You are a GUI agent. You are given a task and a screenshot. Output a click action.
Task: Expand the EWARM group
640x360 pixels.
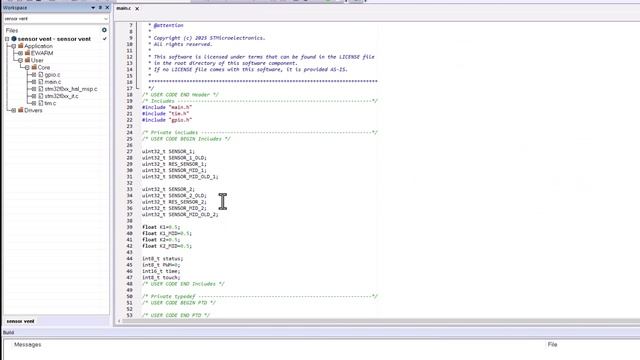(20, 53)
